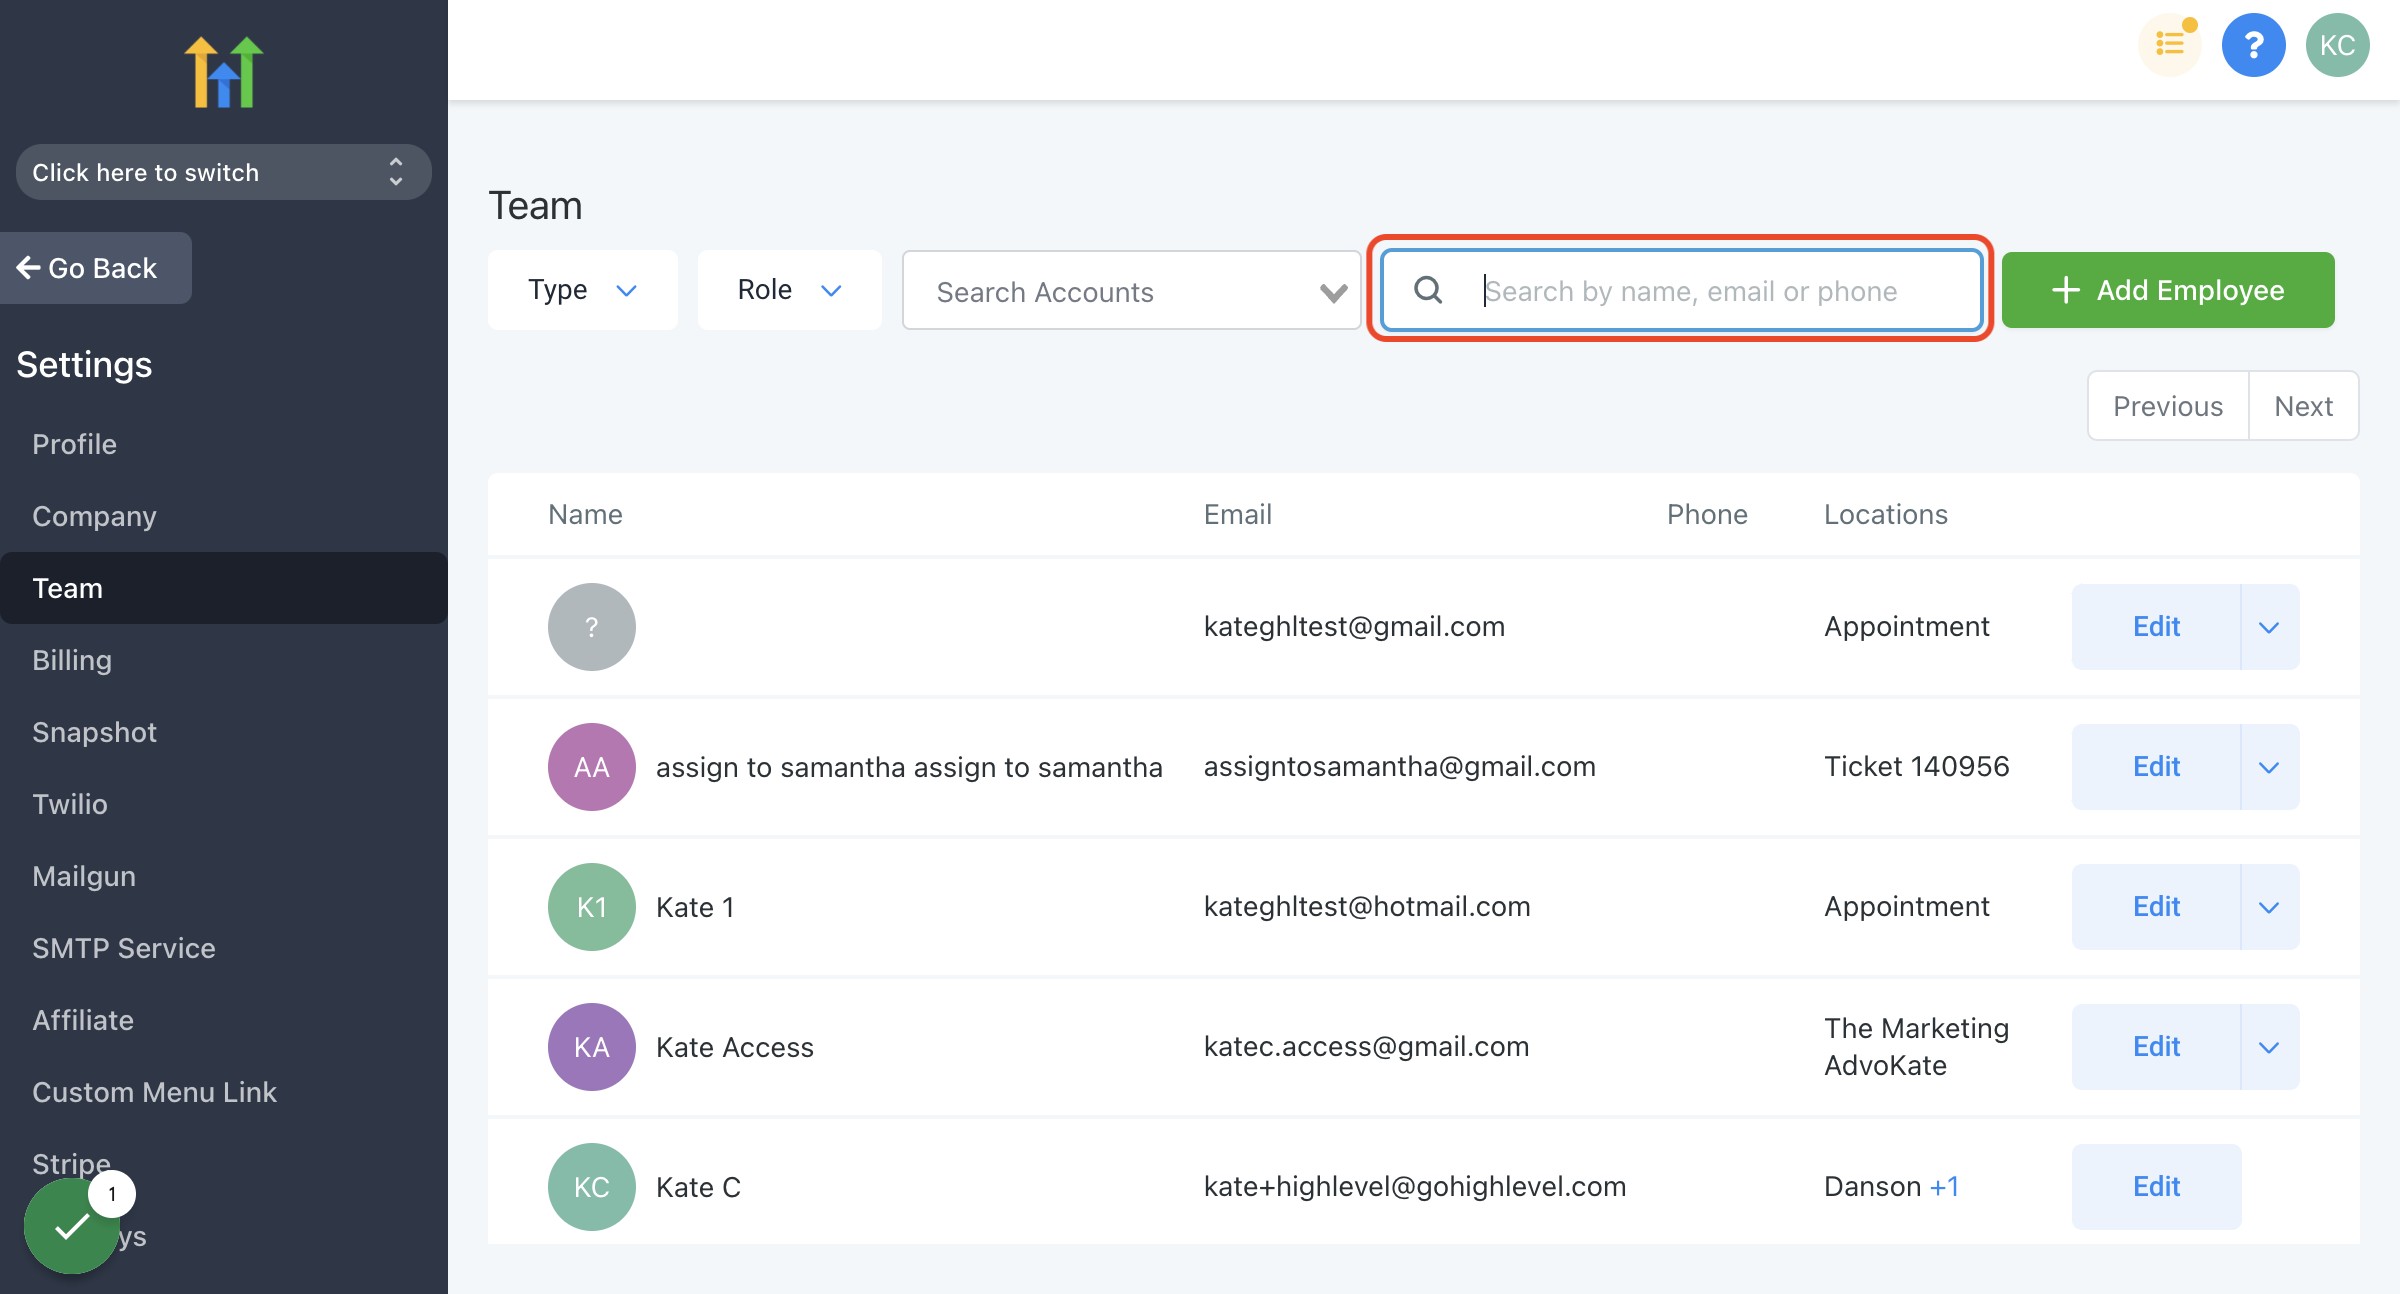The image size is (2400, 1294).
Task: Open Profile settings
Action: 74,444
